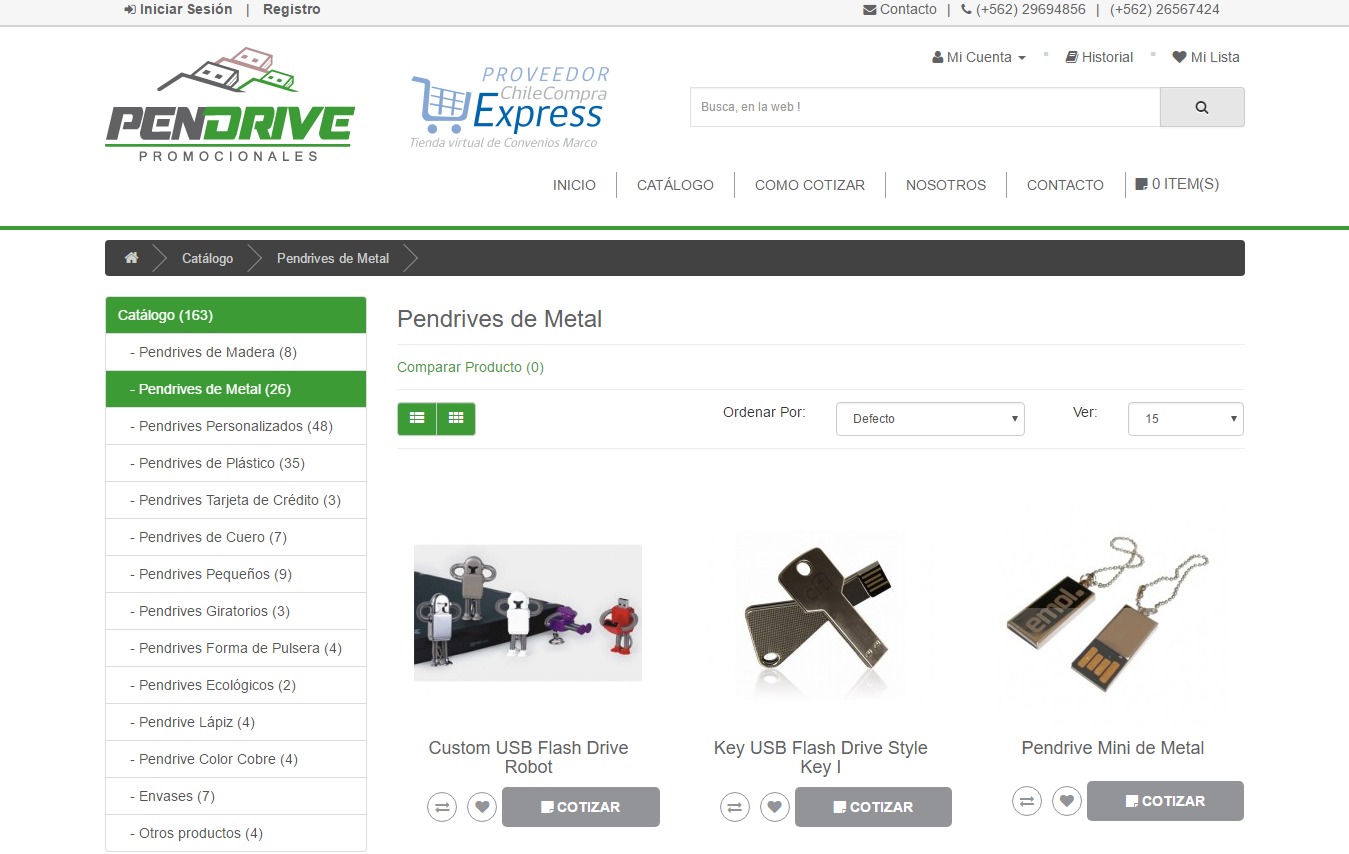Open COMO COTIZAR menu item
Image resolution: width=1349 pixels, height=854 pixels.
(810, 185)
